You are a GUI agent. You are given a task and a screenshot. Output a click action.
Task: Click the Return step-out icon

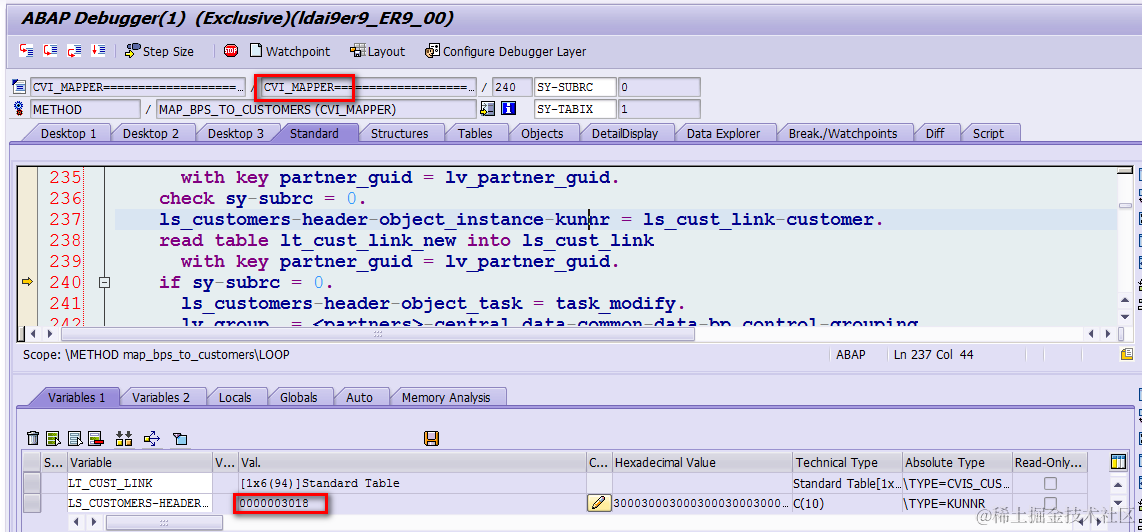[x=74, y=50]
